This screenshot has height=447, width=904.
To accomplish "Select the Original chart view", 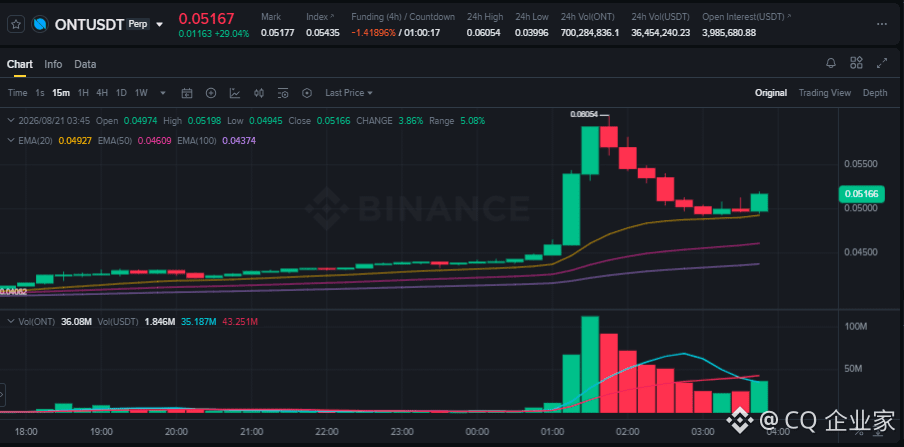I will pyautogui.click(x=771, y=93).
